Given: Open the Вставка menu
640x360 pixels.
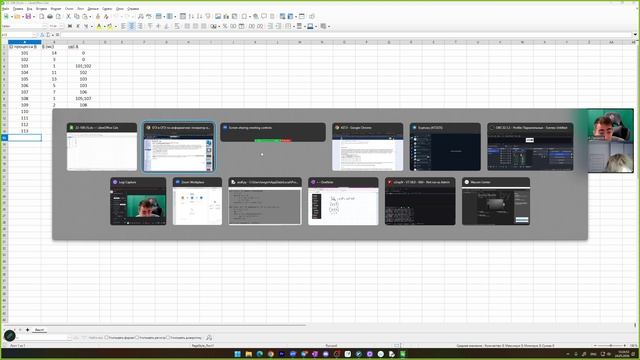Looking at the screenshot, I should click(x=41, y=8).
